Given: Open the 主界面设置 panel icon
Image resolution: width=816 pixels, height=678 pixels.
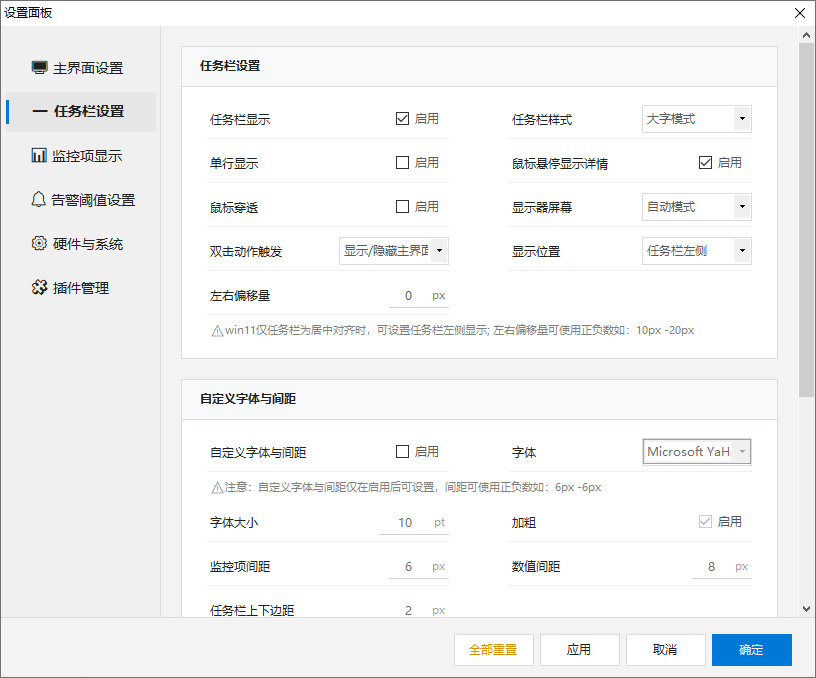Looking at the screenshot, I should 40,68.
